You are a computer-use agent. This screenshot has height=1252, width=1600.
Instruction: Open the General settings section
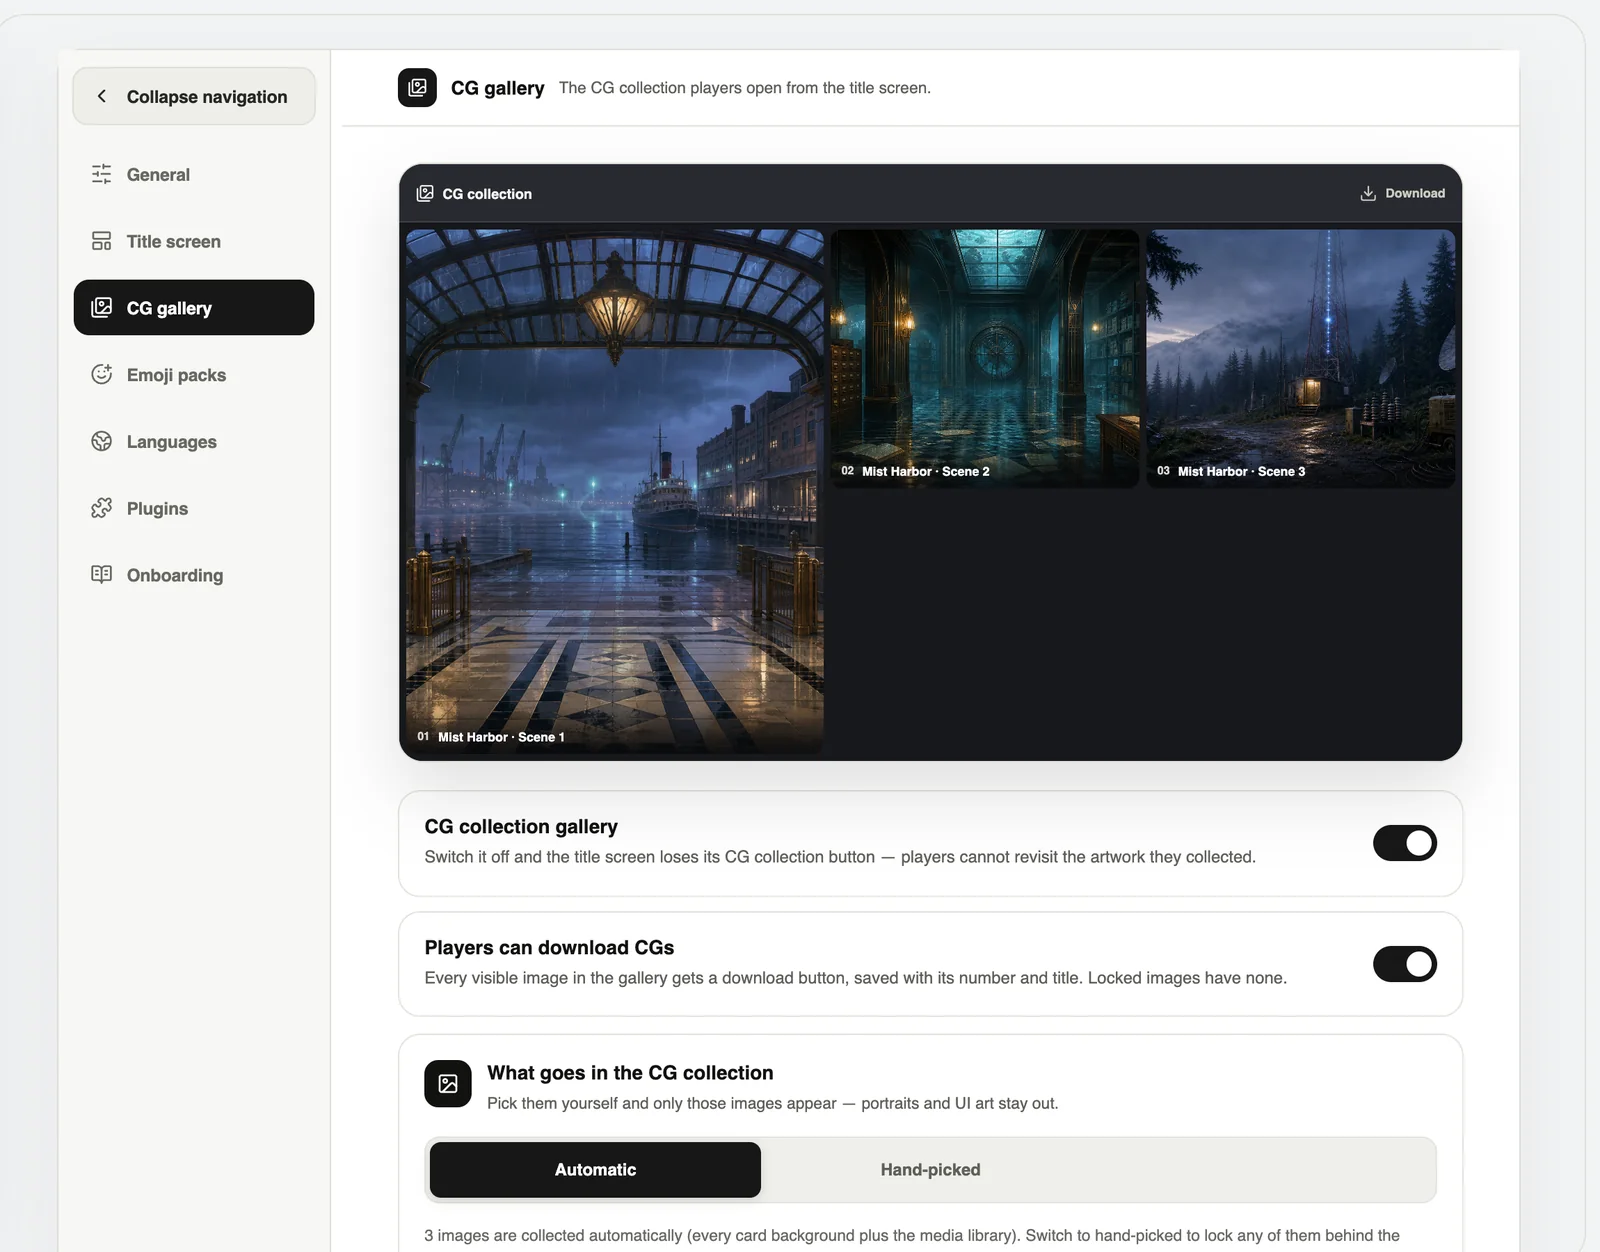click(x=194, y=174)
